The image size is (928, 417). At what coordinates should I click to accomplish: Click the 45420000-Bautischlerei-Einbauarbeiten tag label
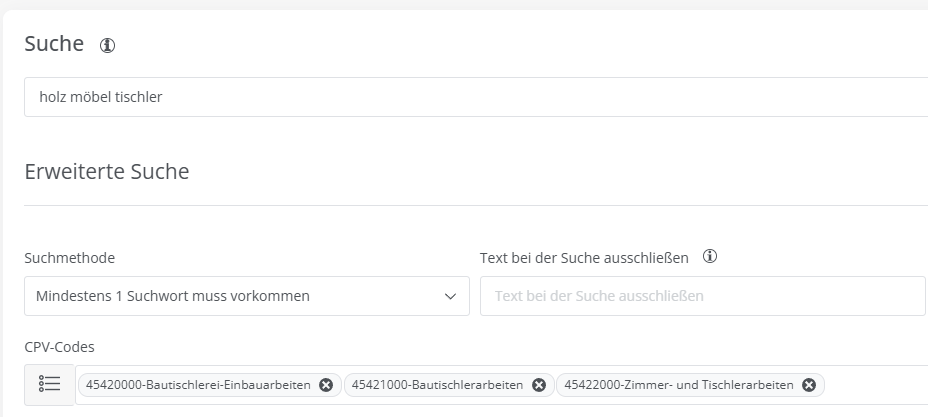point(198,385)
